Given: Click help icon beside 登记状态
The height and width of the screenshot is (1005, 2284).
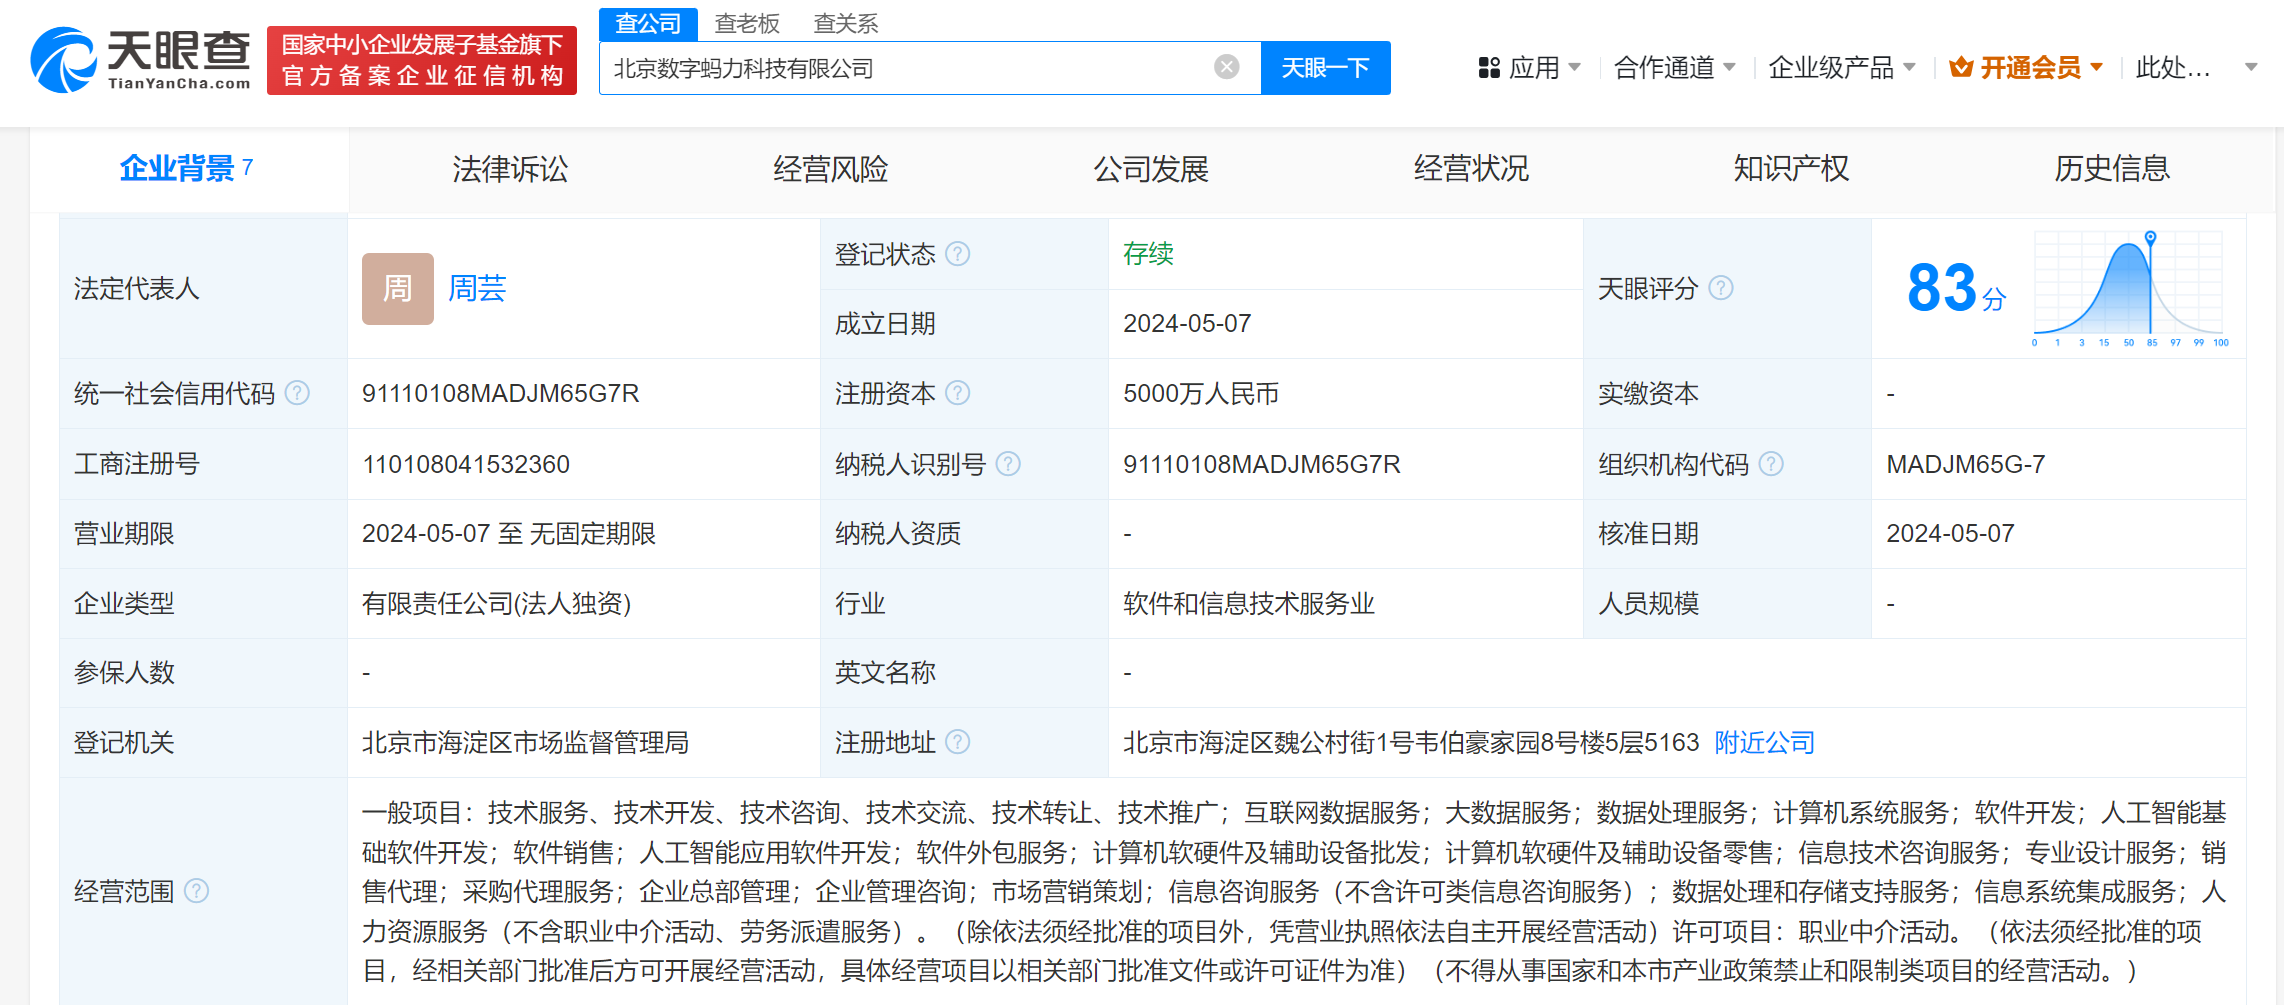Looking at the screenshot, I should (x=958, y=254).
